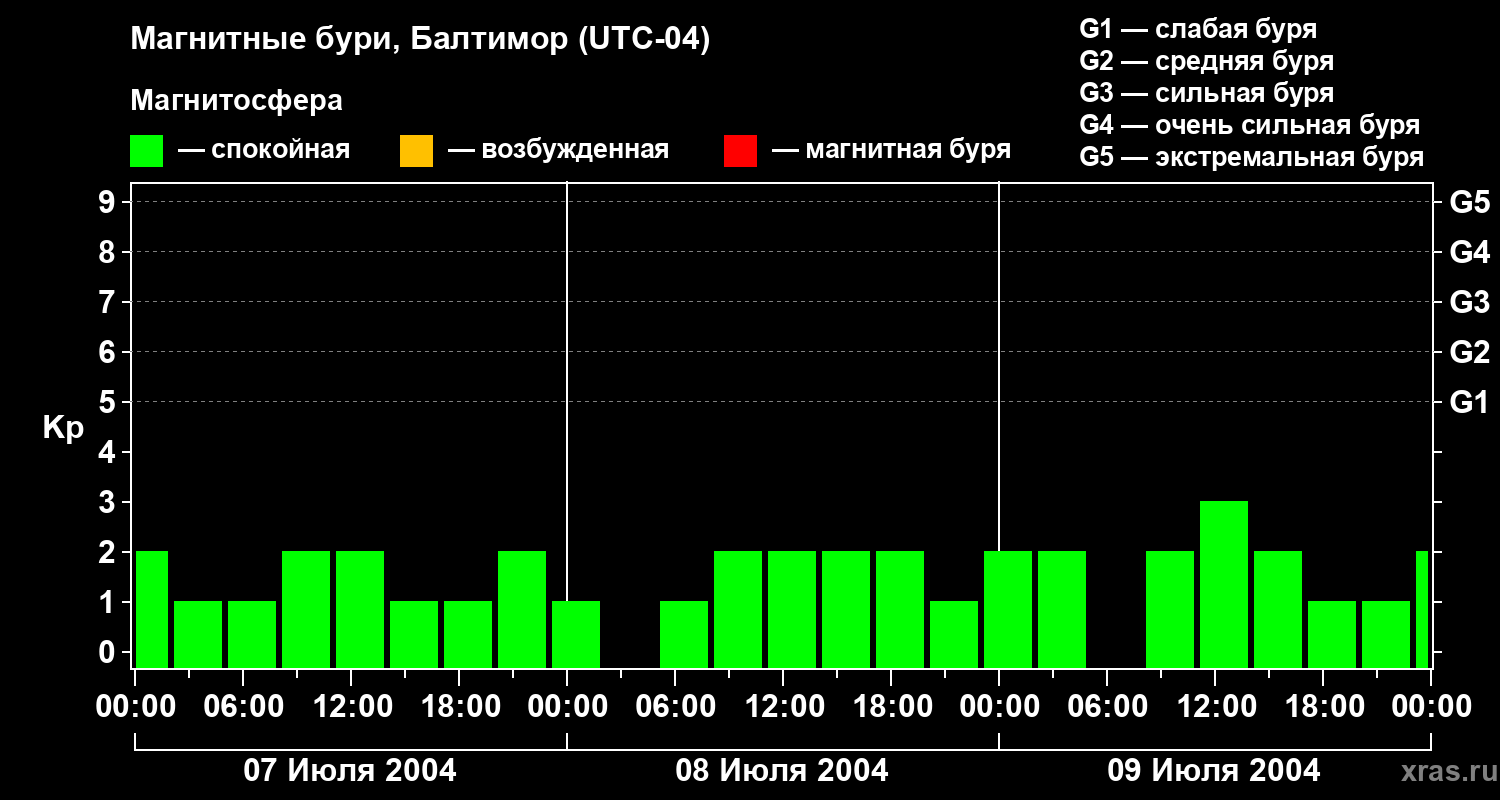Image resolution: width=1500 pixels, height=800 pixels.
Task: Select the green "спокойная" legend swatch
Action: click(147, 151)
